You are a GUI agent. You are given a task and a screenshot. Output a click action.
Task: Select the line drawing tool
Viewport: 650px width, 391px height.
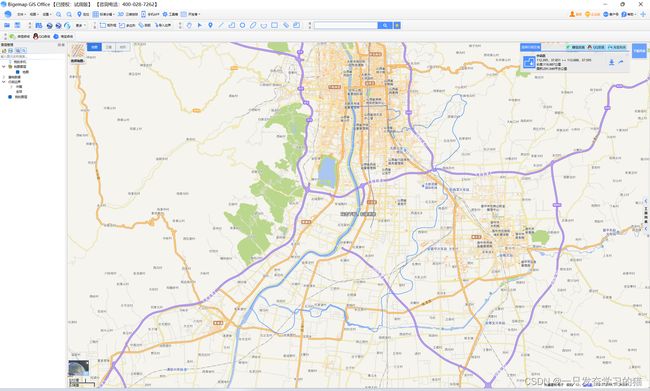221,25
